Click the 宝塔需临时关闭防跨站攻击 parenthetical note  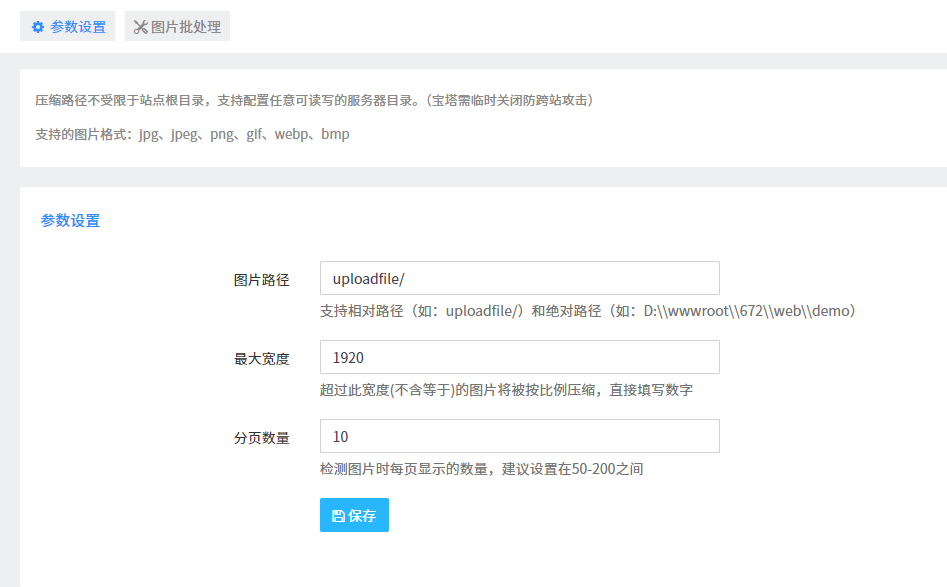pos(510,100)
